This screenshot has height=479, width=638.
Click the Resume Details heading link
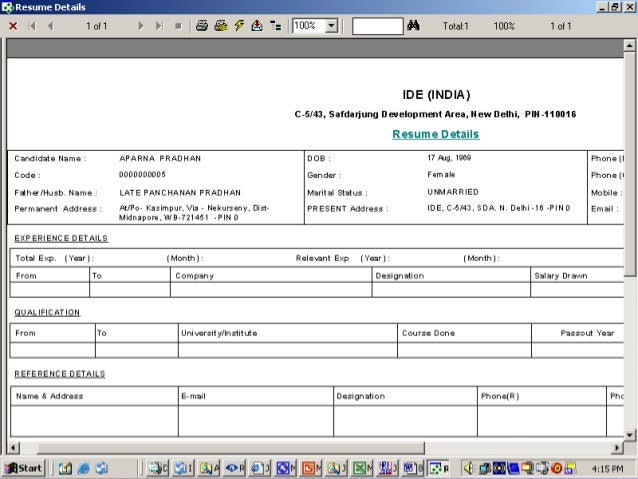click(436, 134)
